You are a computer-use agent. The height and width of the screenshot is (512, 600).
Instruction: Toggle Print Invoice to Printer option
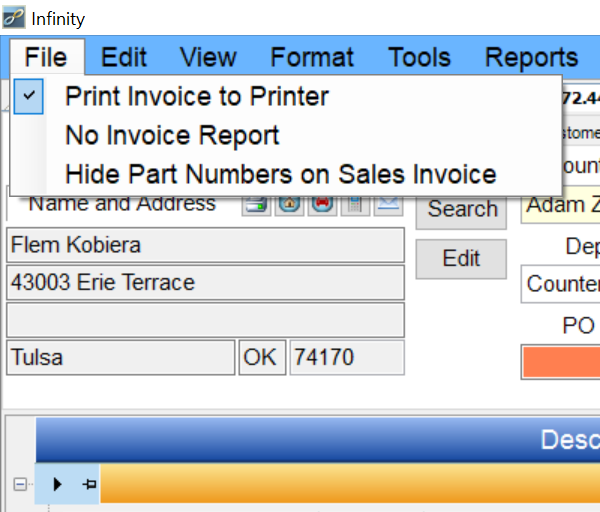pos(196,97)
